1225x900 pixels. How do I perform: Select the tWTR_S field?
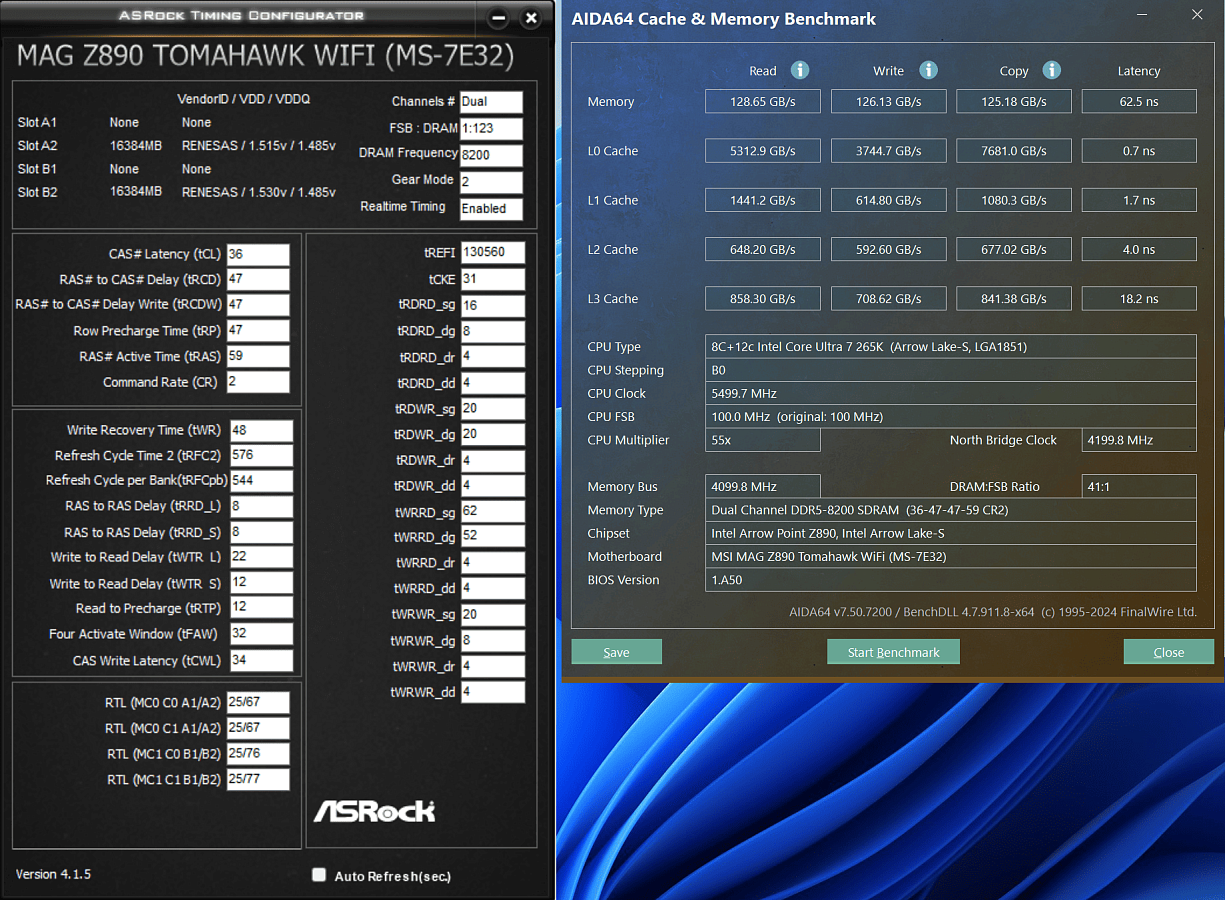(261, 583)
